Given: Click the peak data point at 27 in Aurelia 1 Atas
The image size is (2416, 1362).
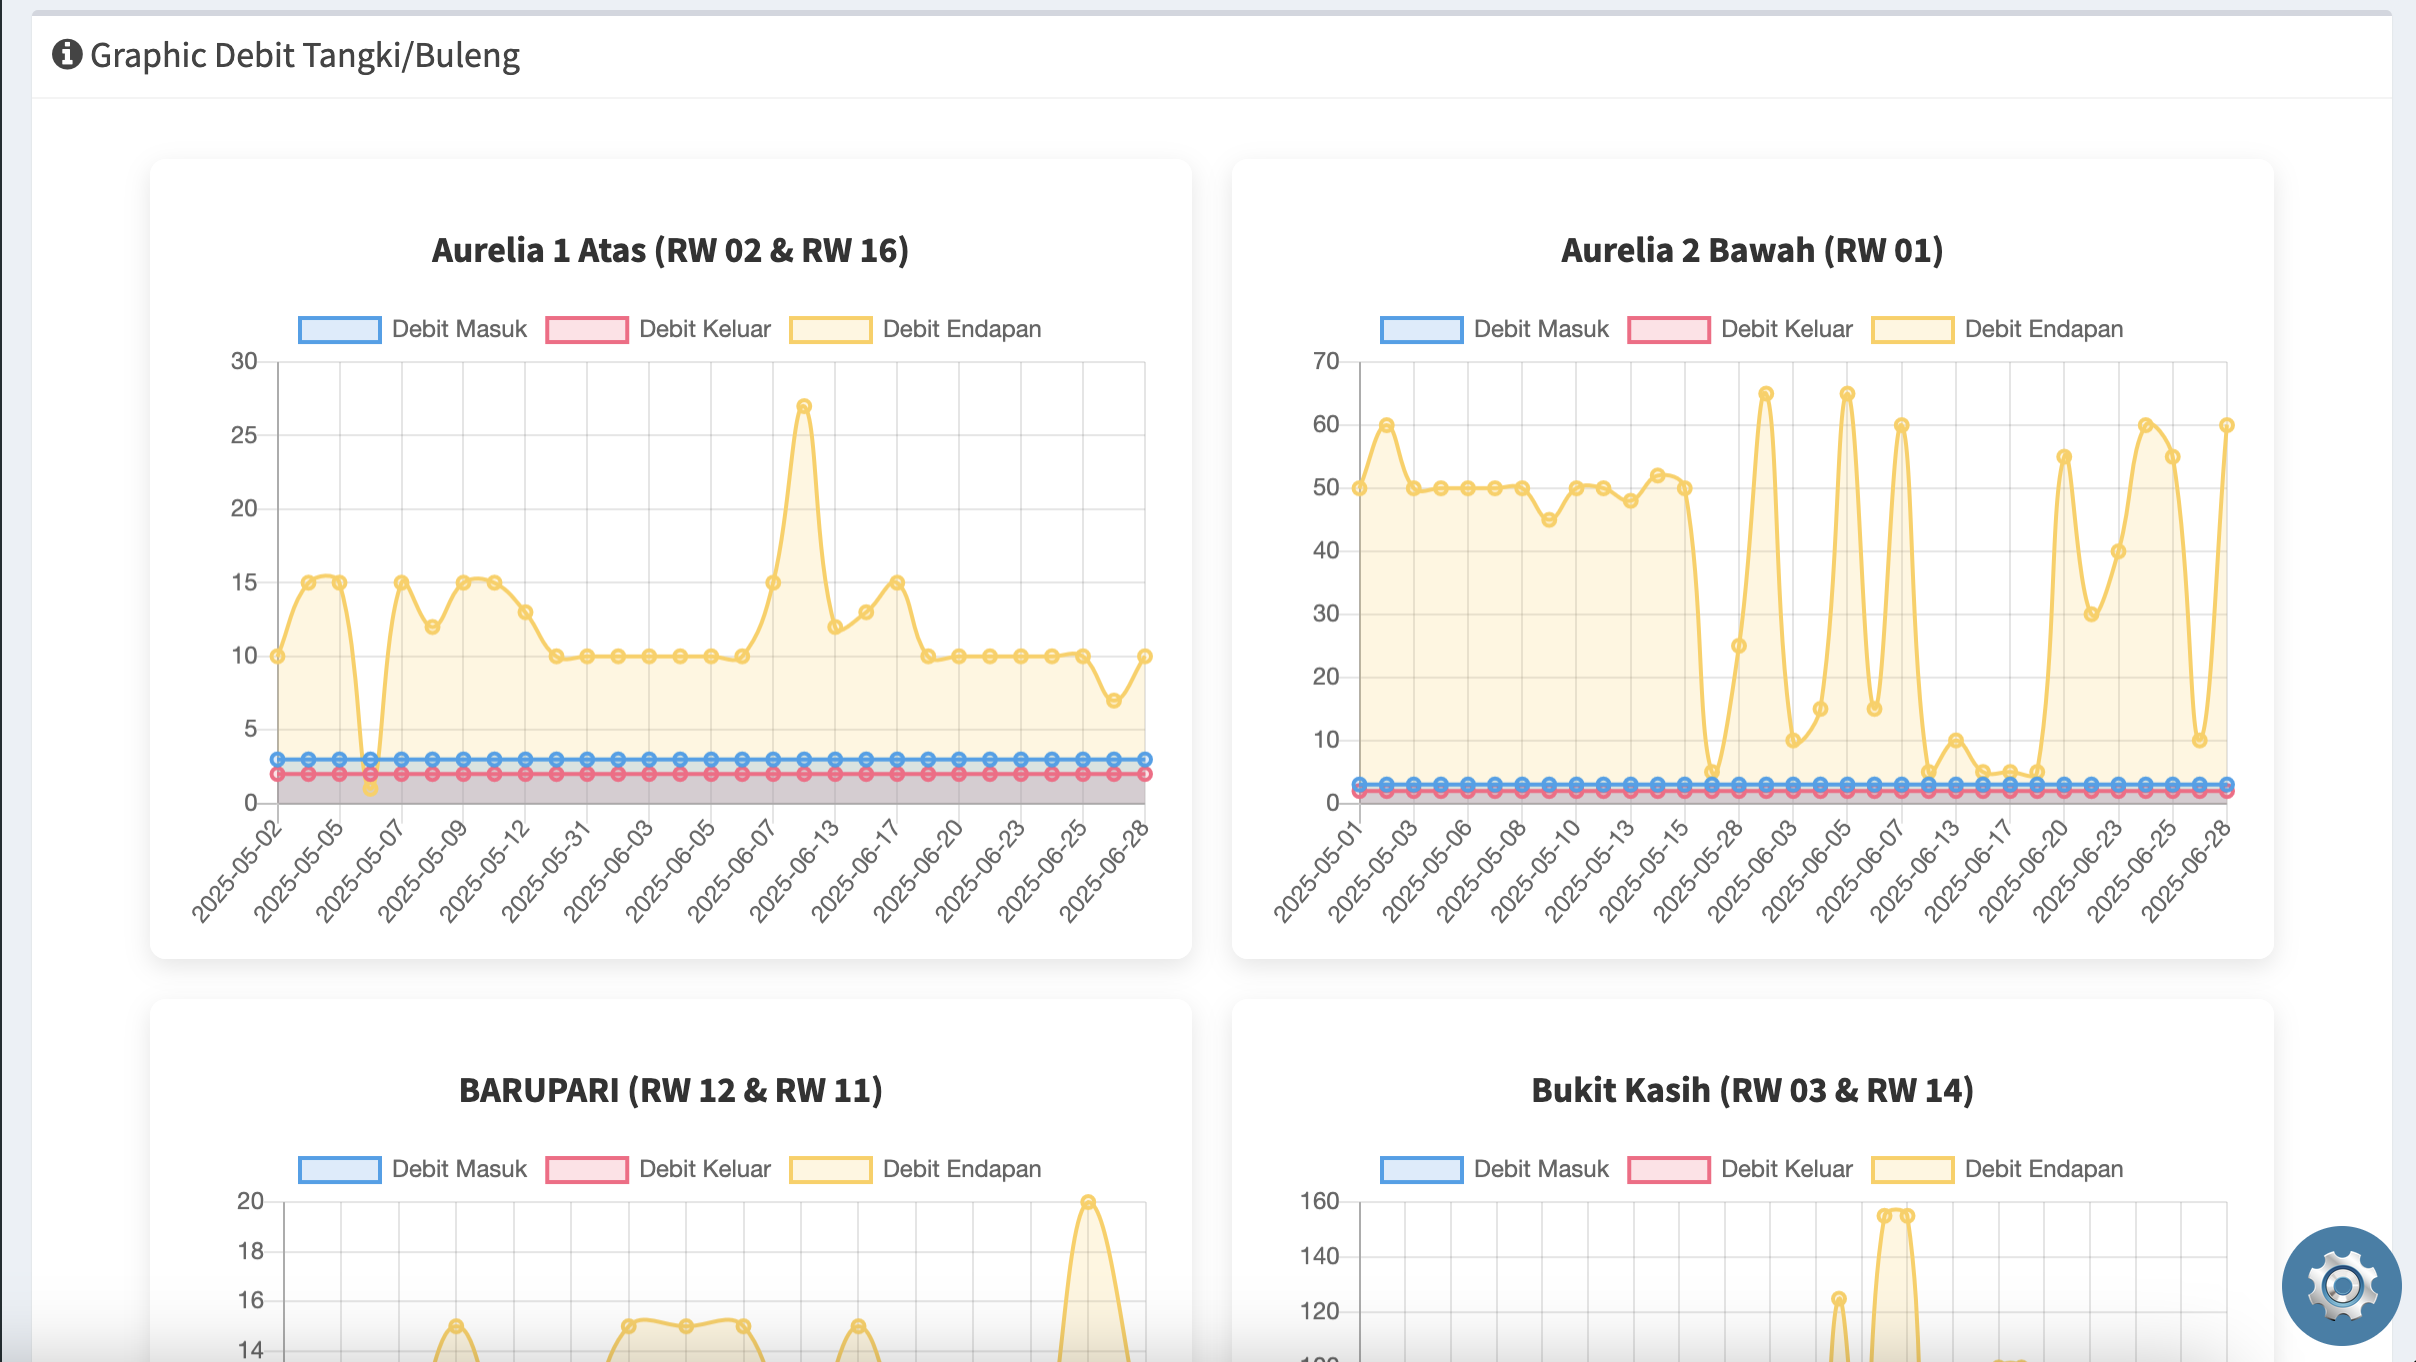Looking at the screenshot, I should coord(804,406).
